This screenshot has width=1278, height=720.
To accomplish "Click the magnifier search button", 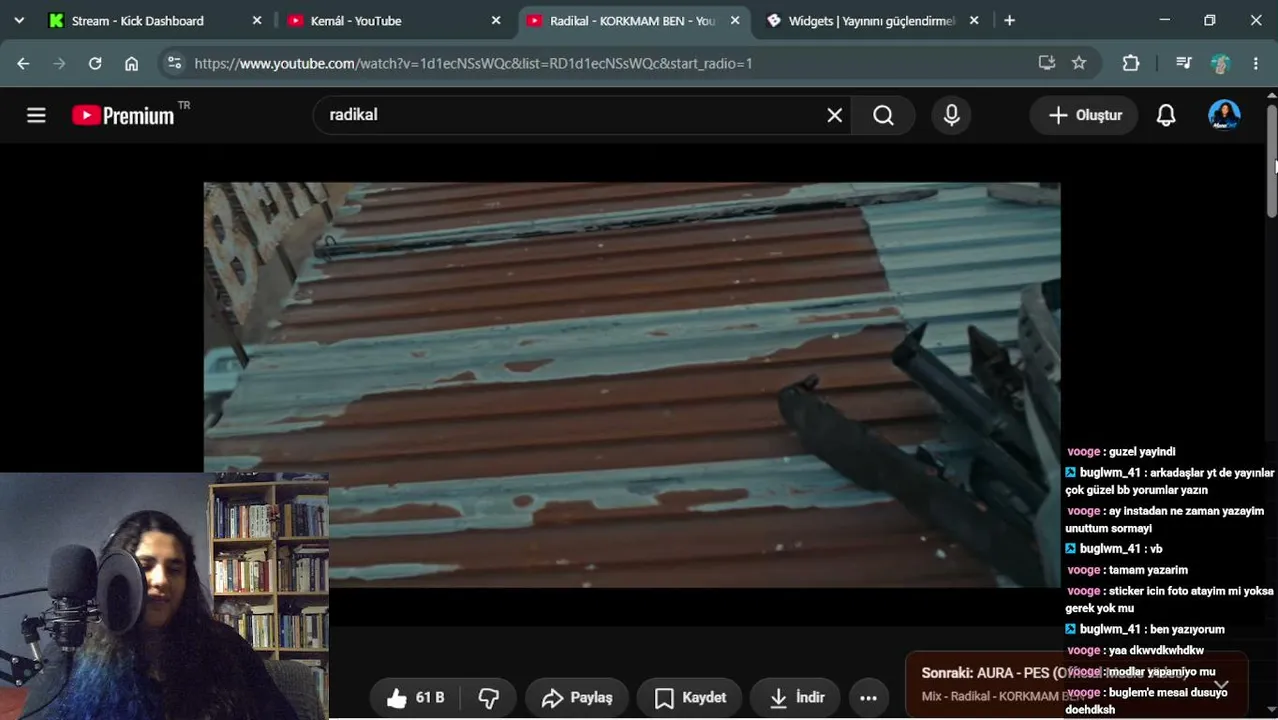I will click(x=884, y=115).
